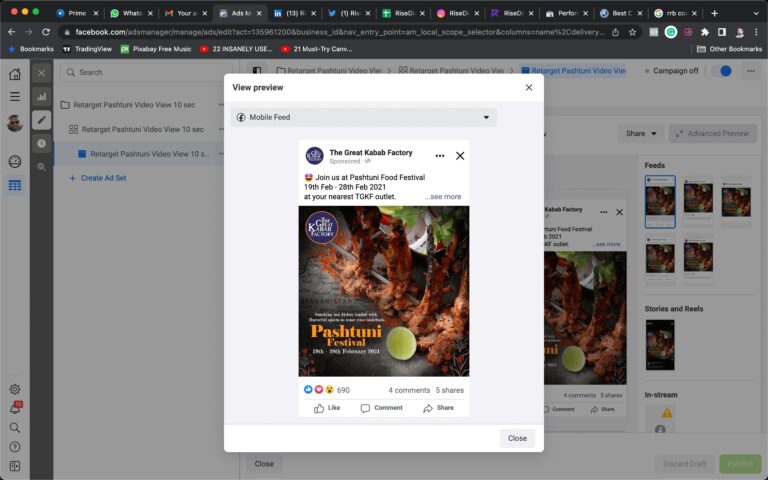Click the Comment icon under the ad

click(x=365, y=408)
